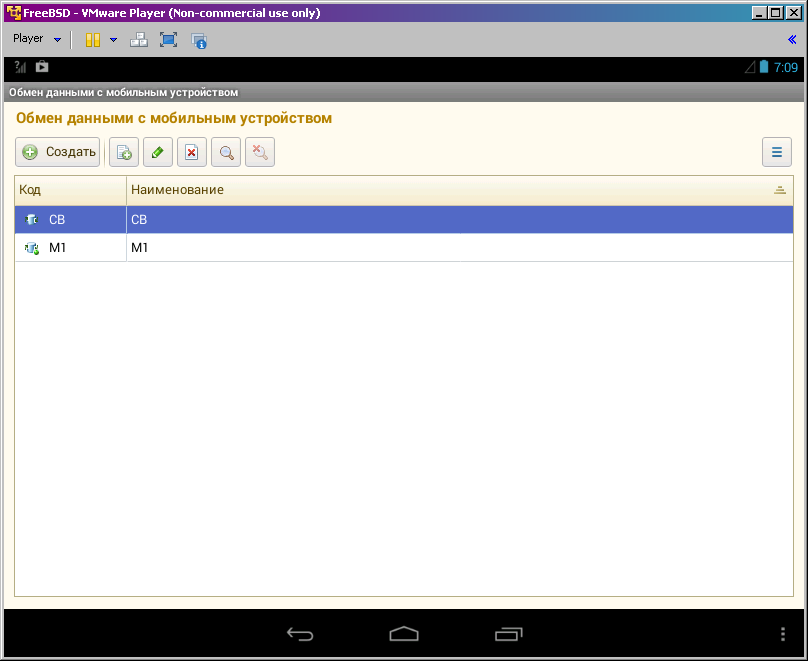The height and width of the screenshot is (661, 808).
Task: Enter full screen mode in VMware toolbar
Action: coord(168,40)
